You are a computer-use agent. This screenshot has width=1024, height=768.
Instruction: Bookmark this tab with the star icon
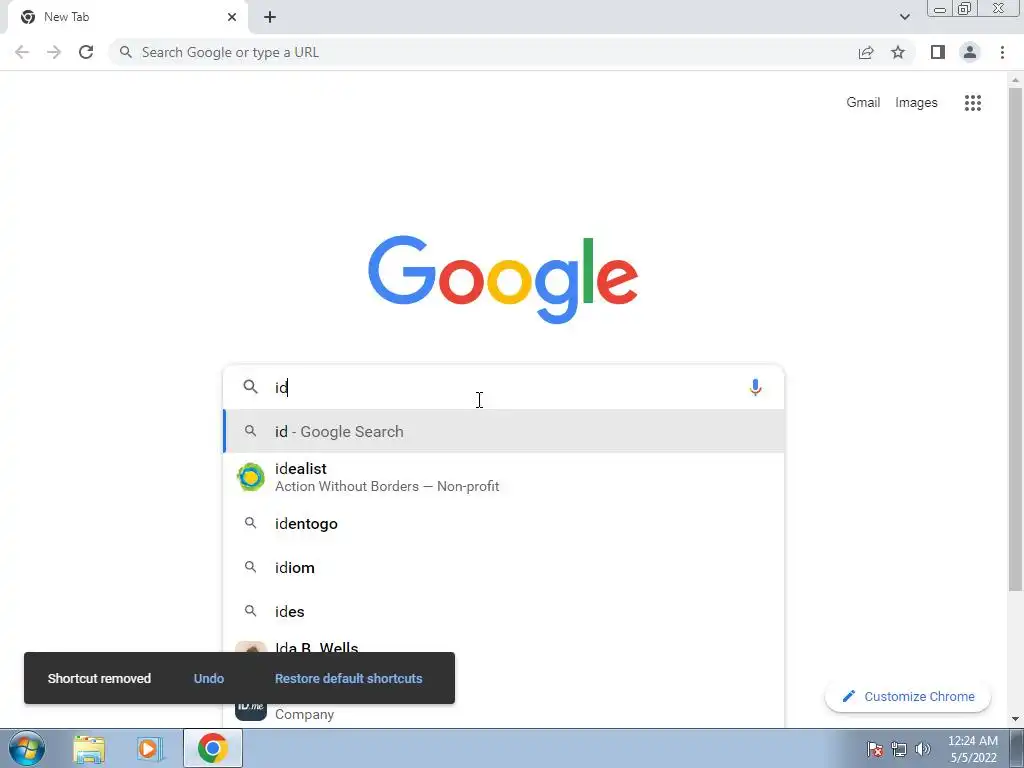point(898,52)
